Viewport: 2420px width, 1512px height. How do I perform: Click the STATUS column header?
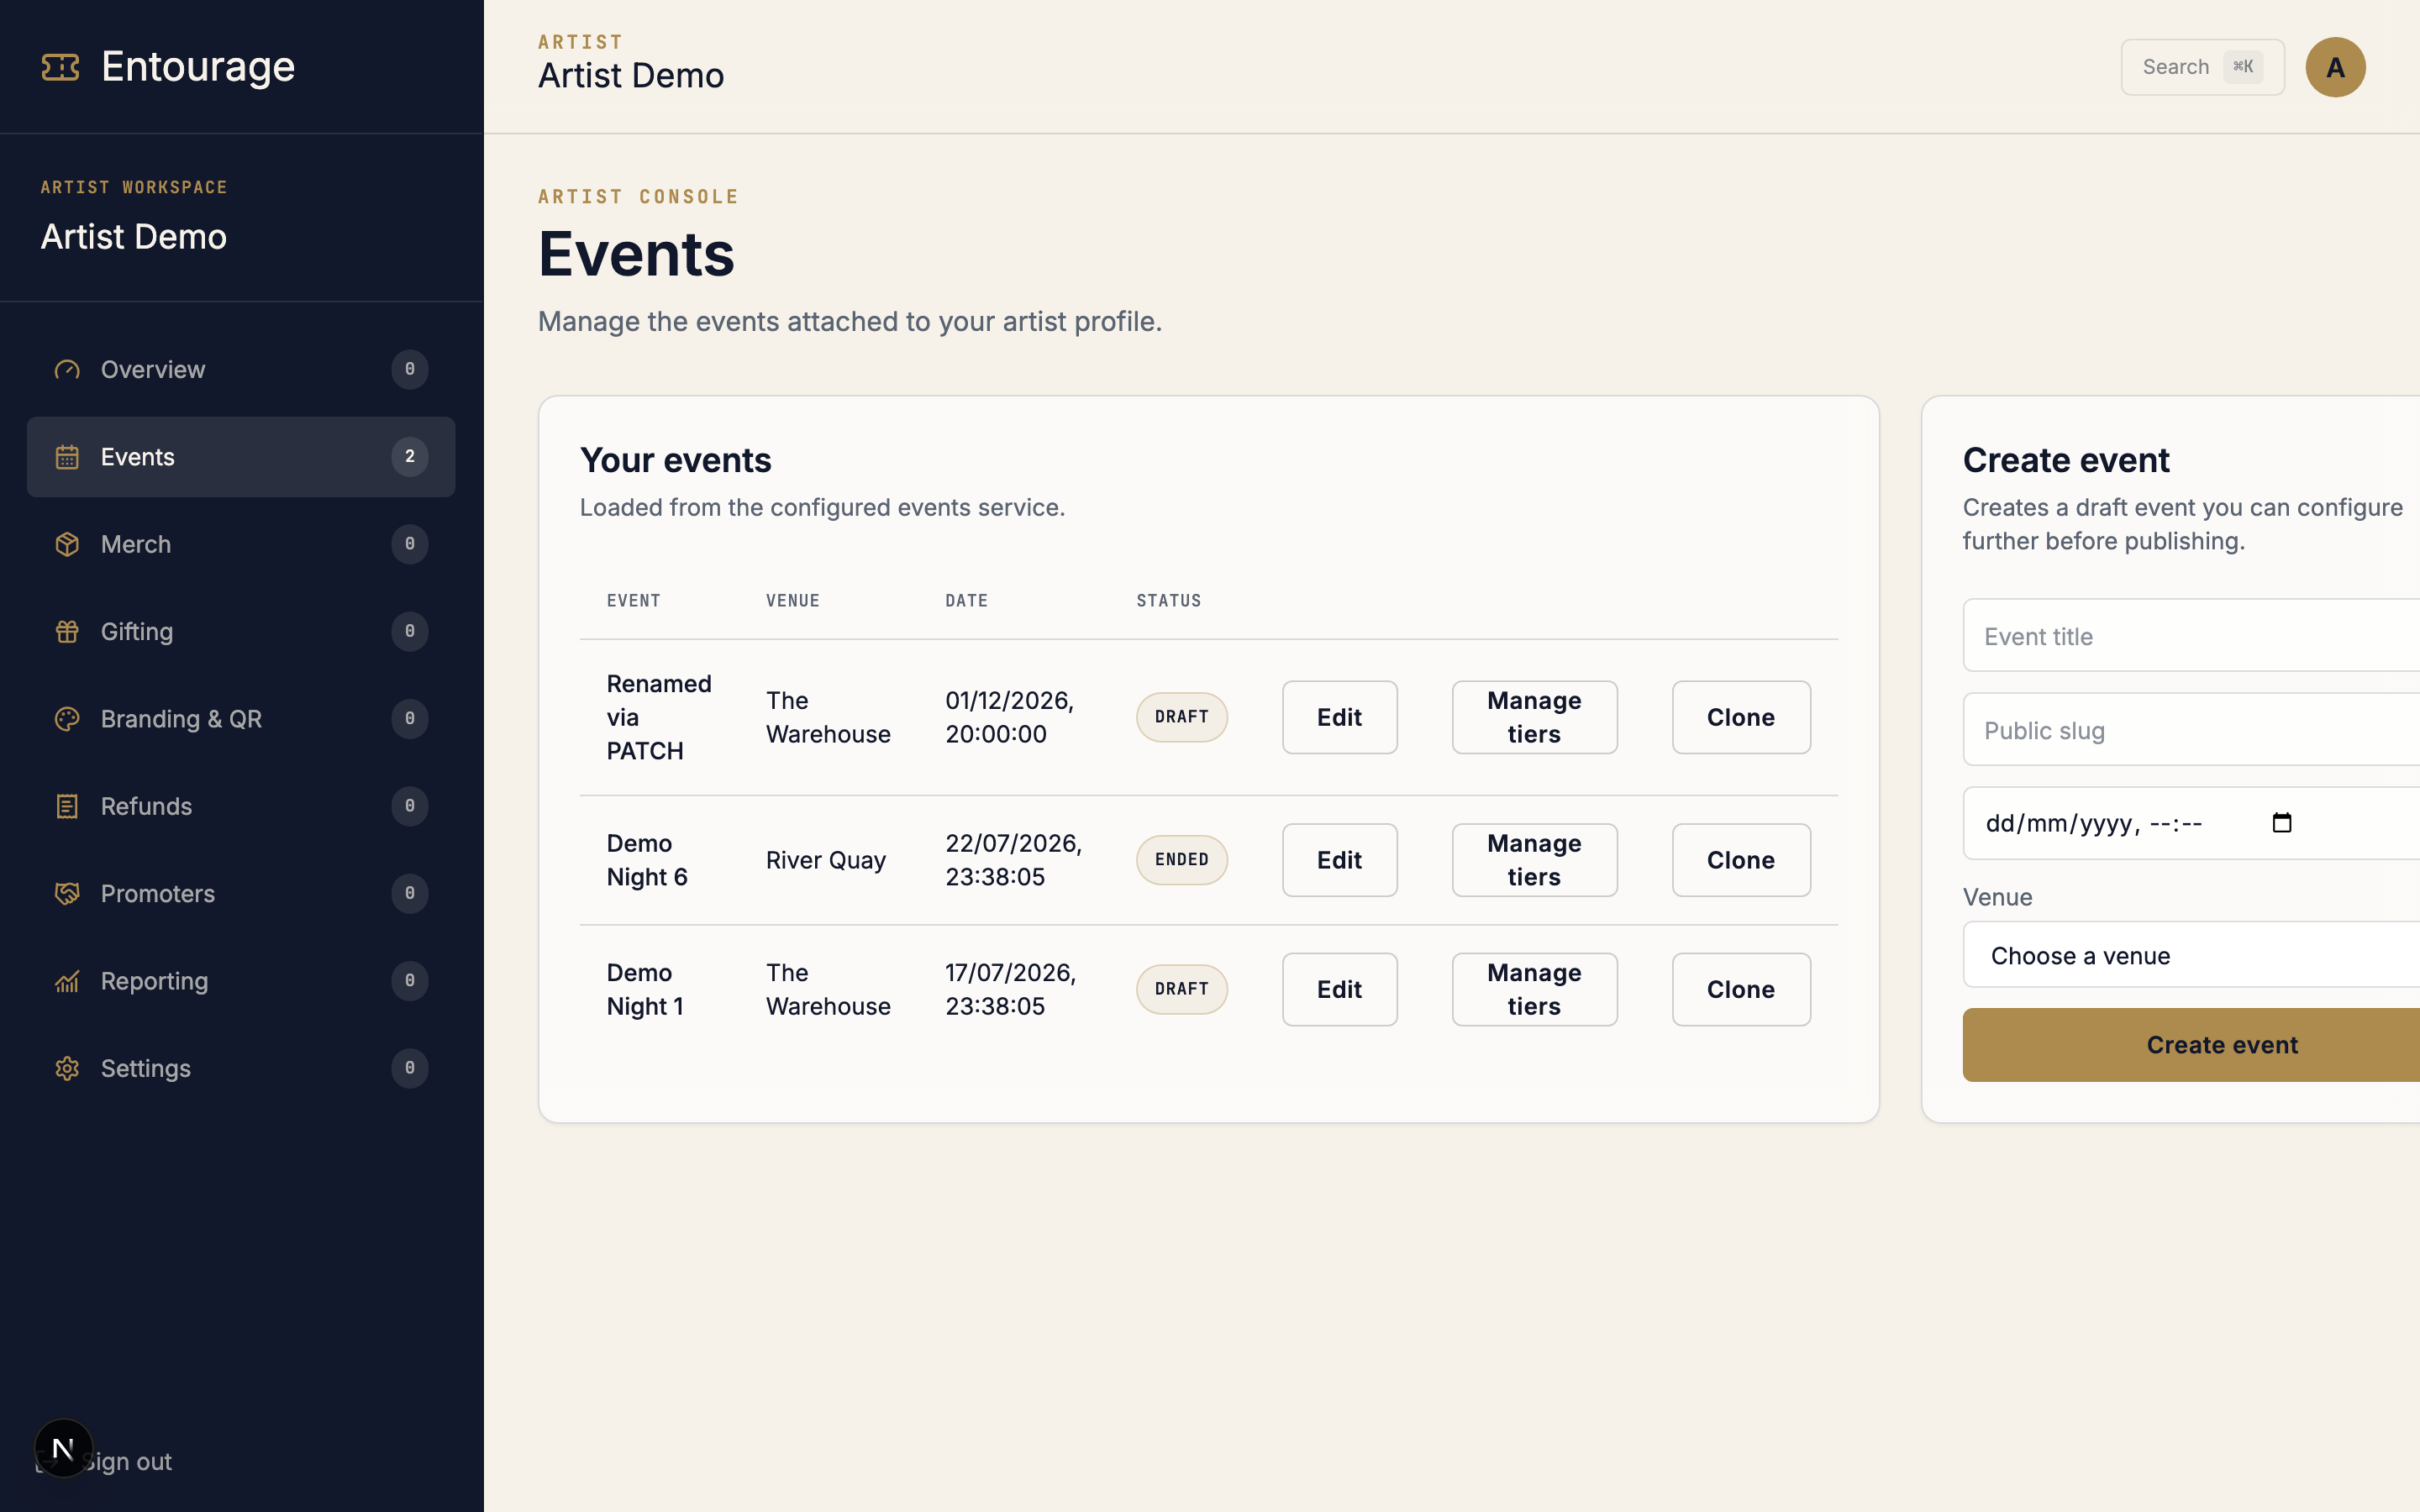click(x=1168, y=601)
